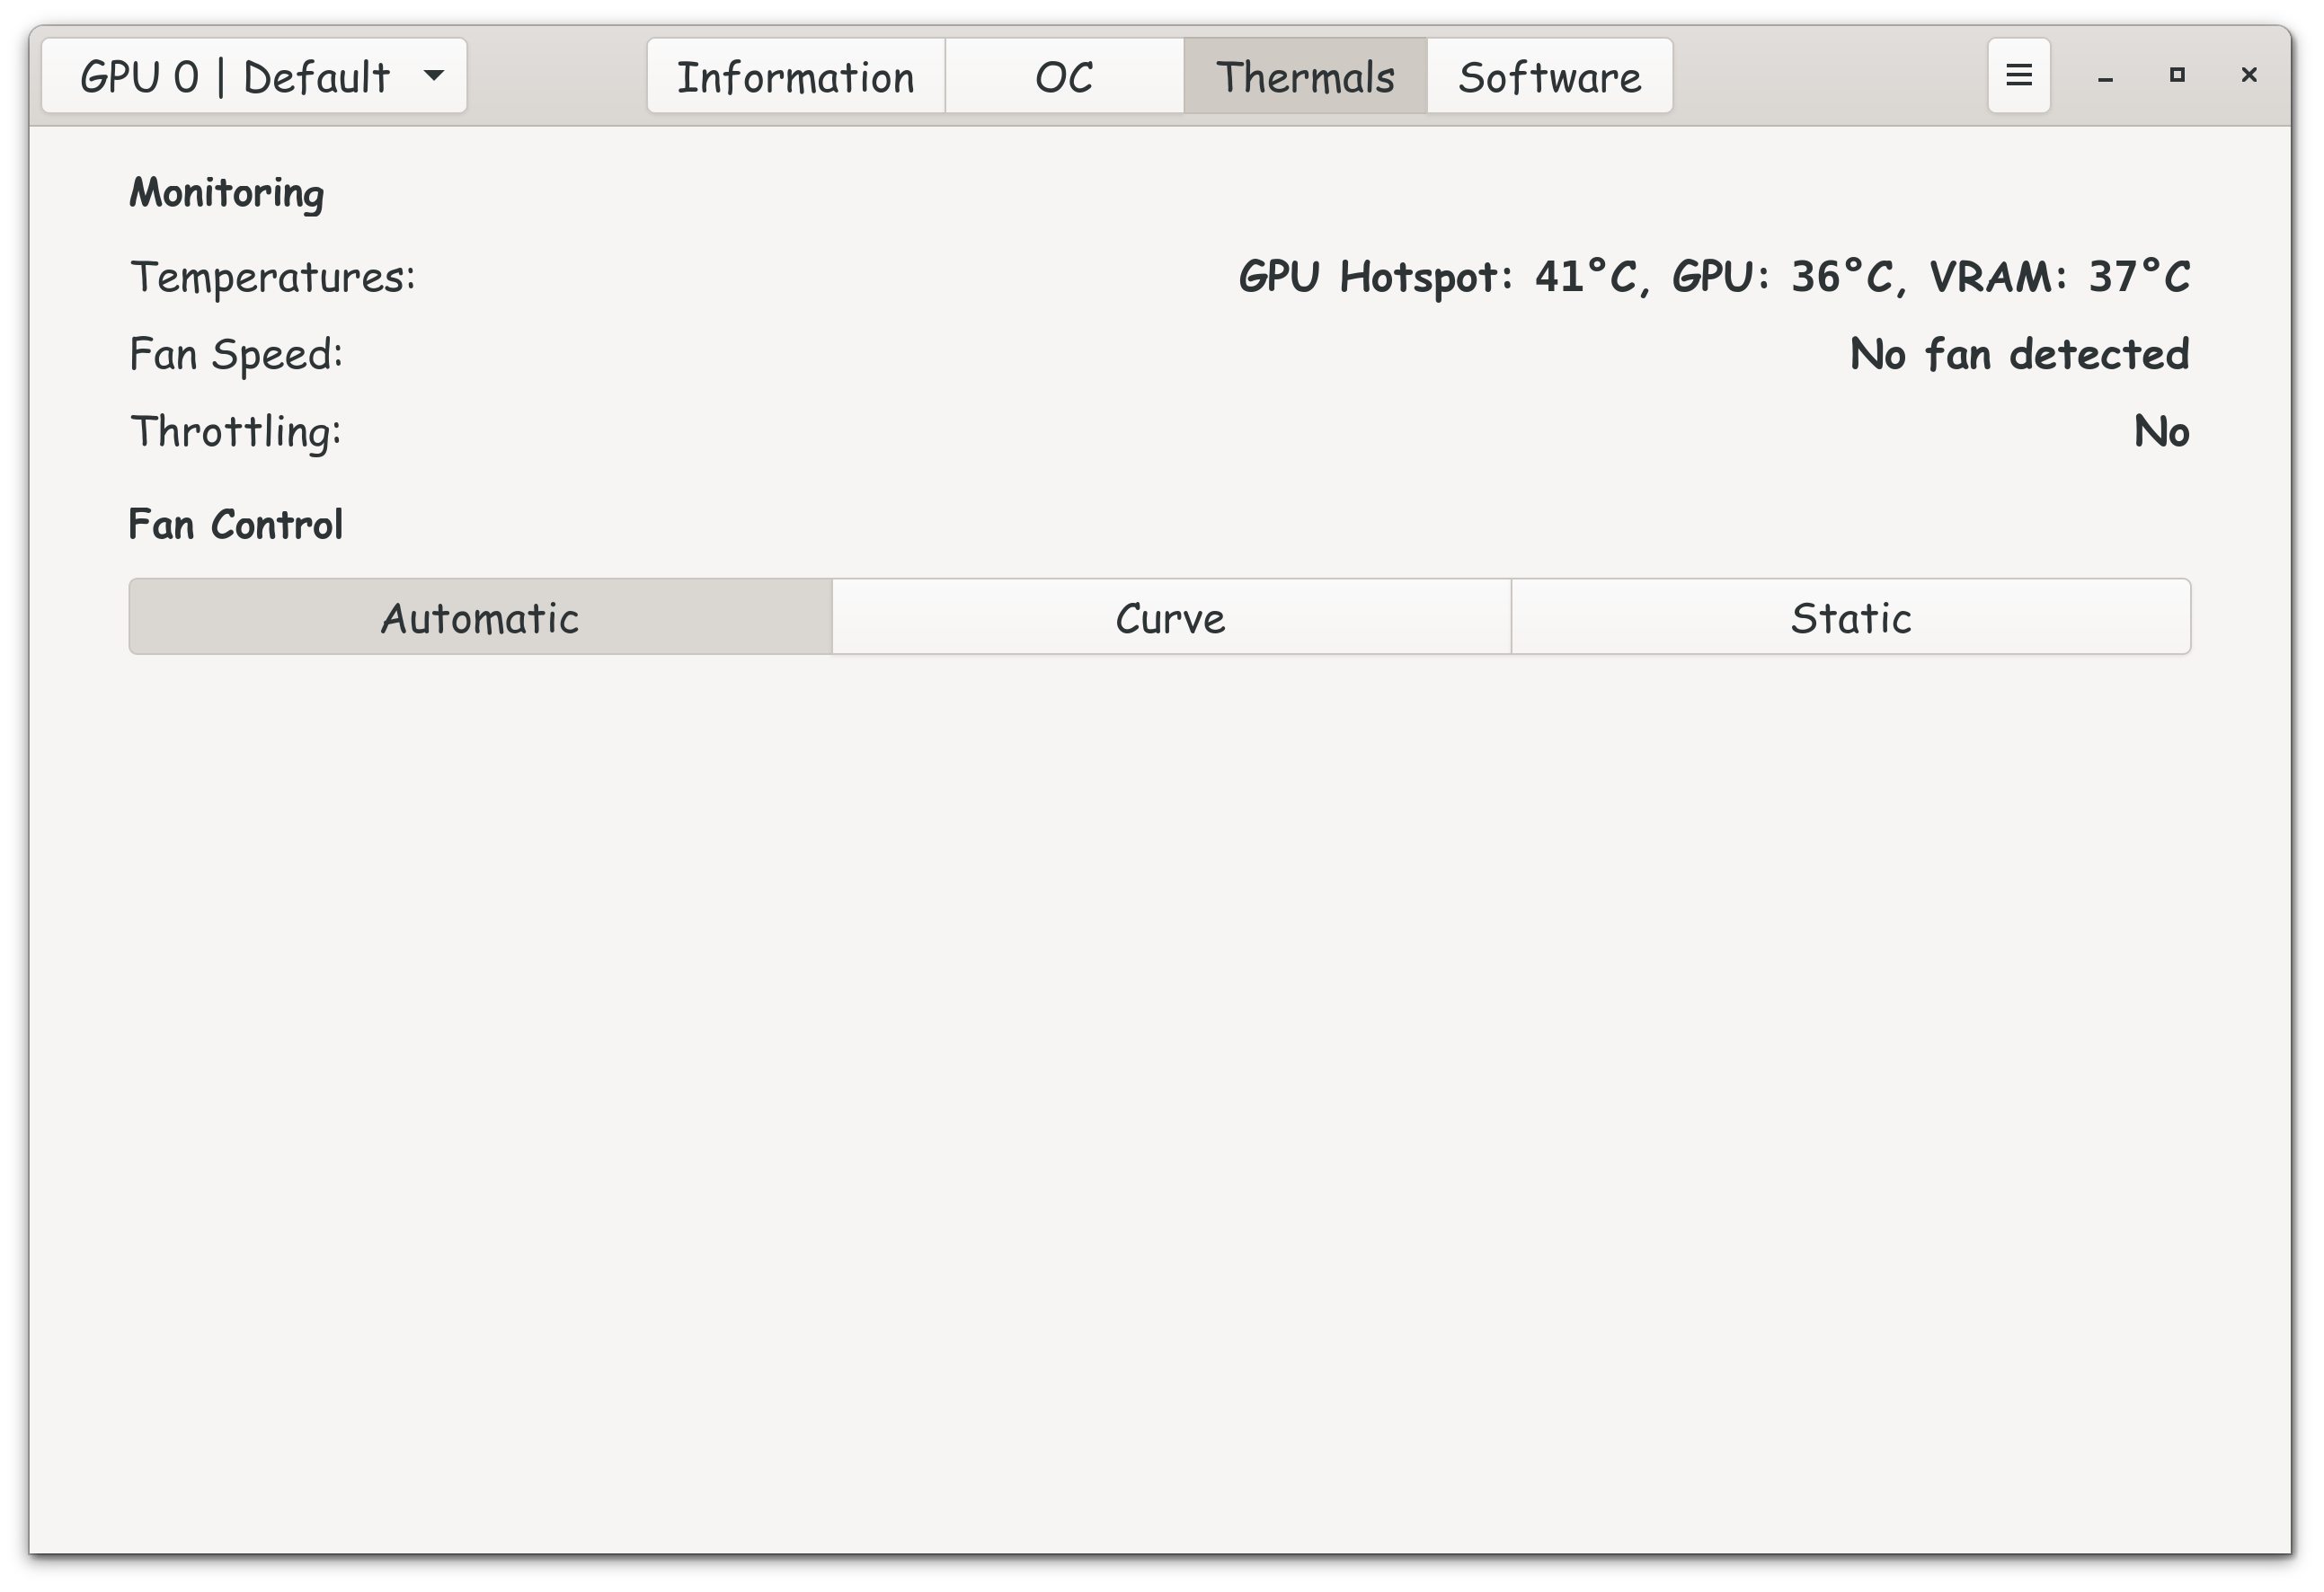Click the Fan Speed label

236,354
